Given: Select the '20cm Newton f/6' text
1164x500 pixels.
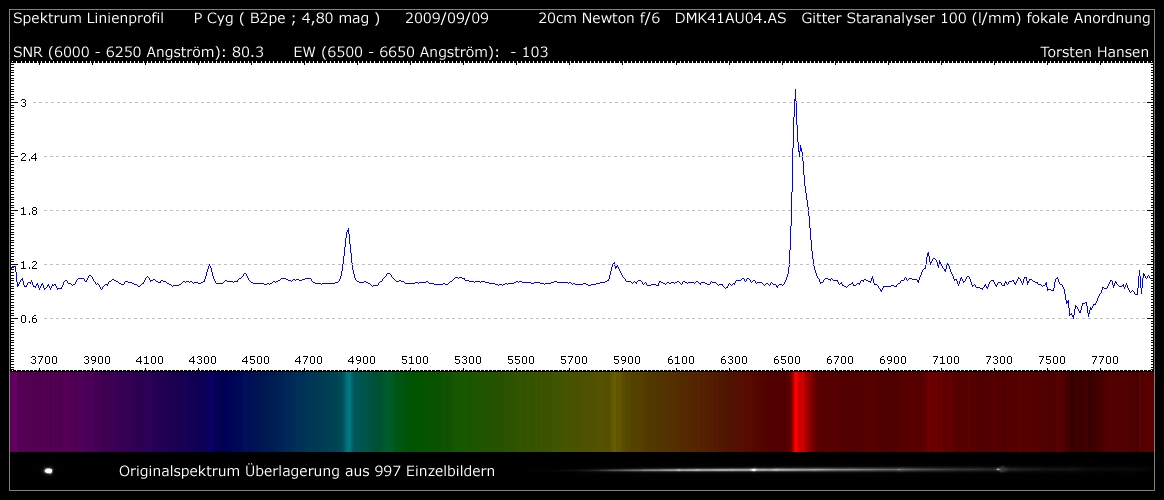Looking at the screenshot, I should (x=598, y=19).
